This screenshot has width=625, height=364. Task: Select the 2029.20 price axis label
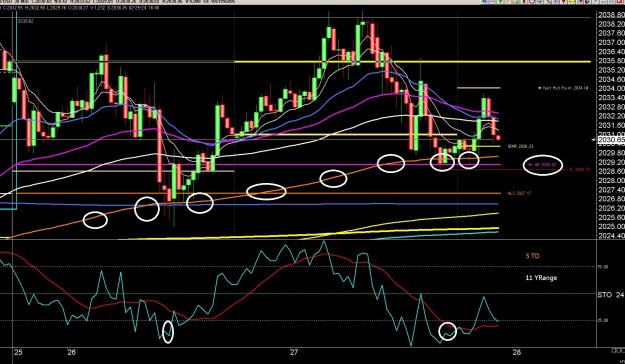(x=611, y=162)
